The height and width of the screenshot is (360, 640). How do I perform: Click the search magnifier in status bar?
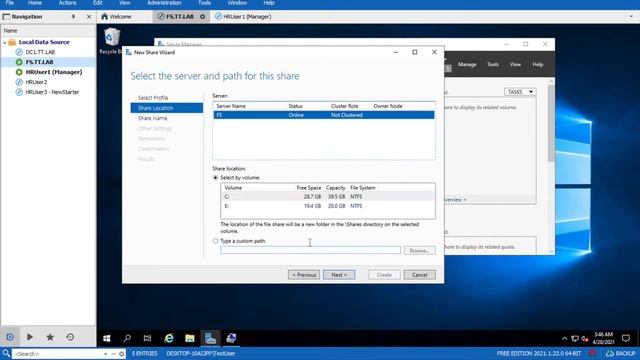pyautogui.click(x=6, y=353)
